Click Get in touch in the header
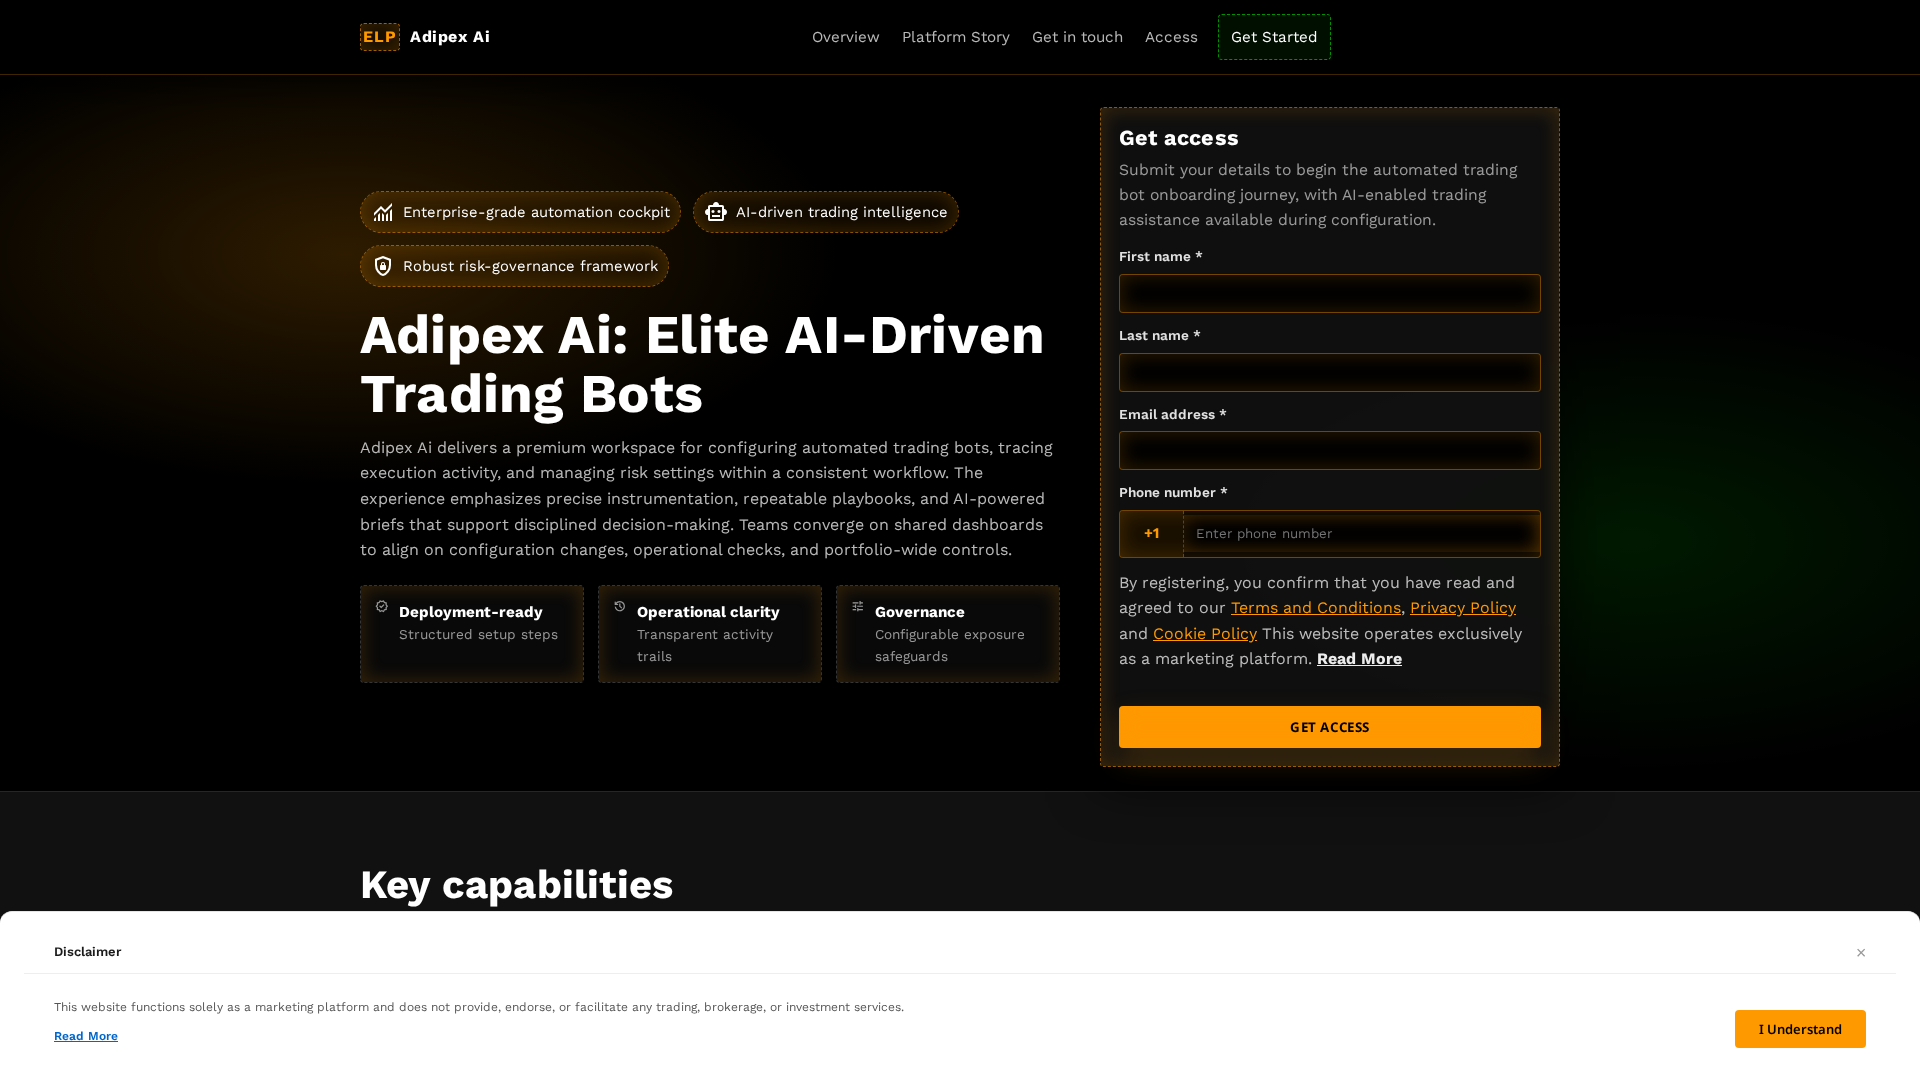Viewport: 1920px width, 1080px height. [1077, 37]
